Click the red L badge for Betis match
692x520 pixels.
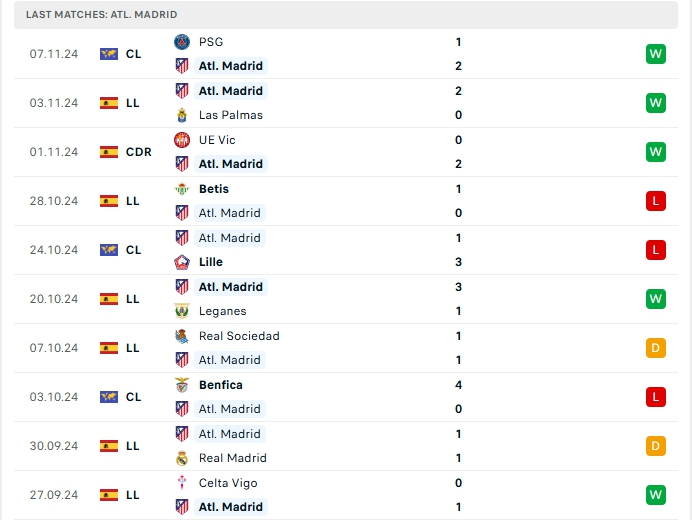656,201
